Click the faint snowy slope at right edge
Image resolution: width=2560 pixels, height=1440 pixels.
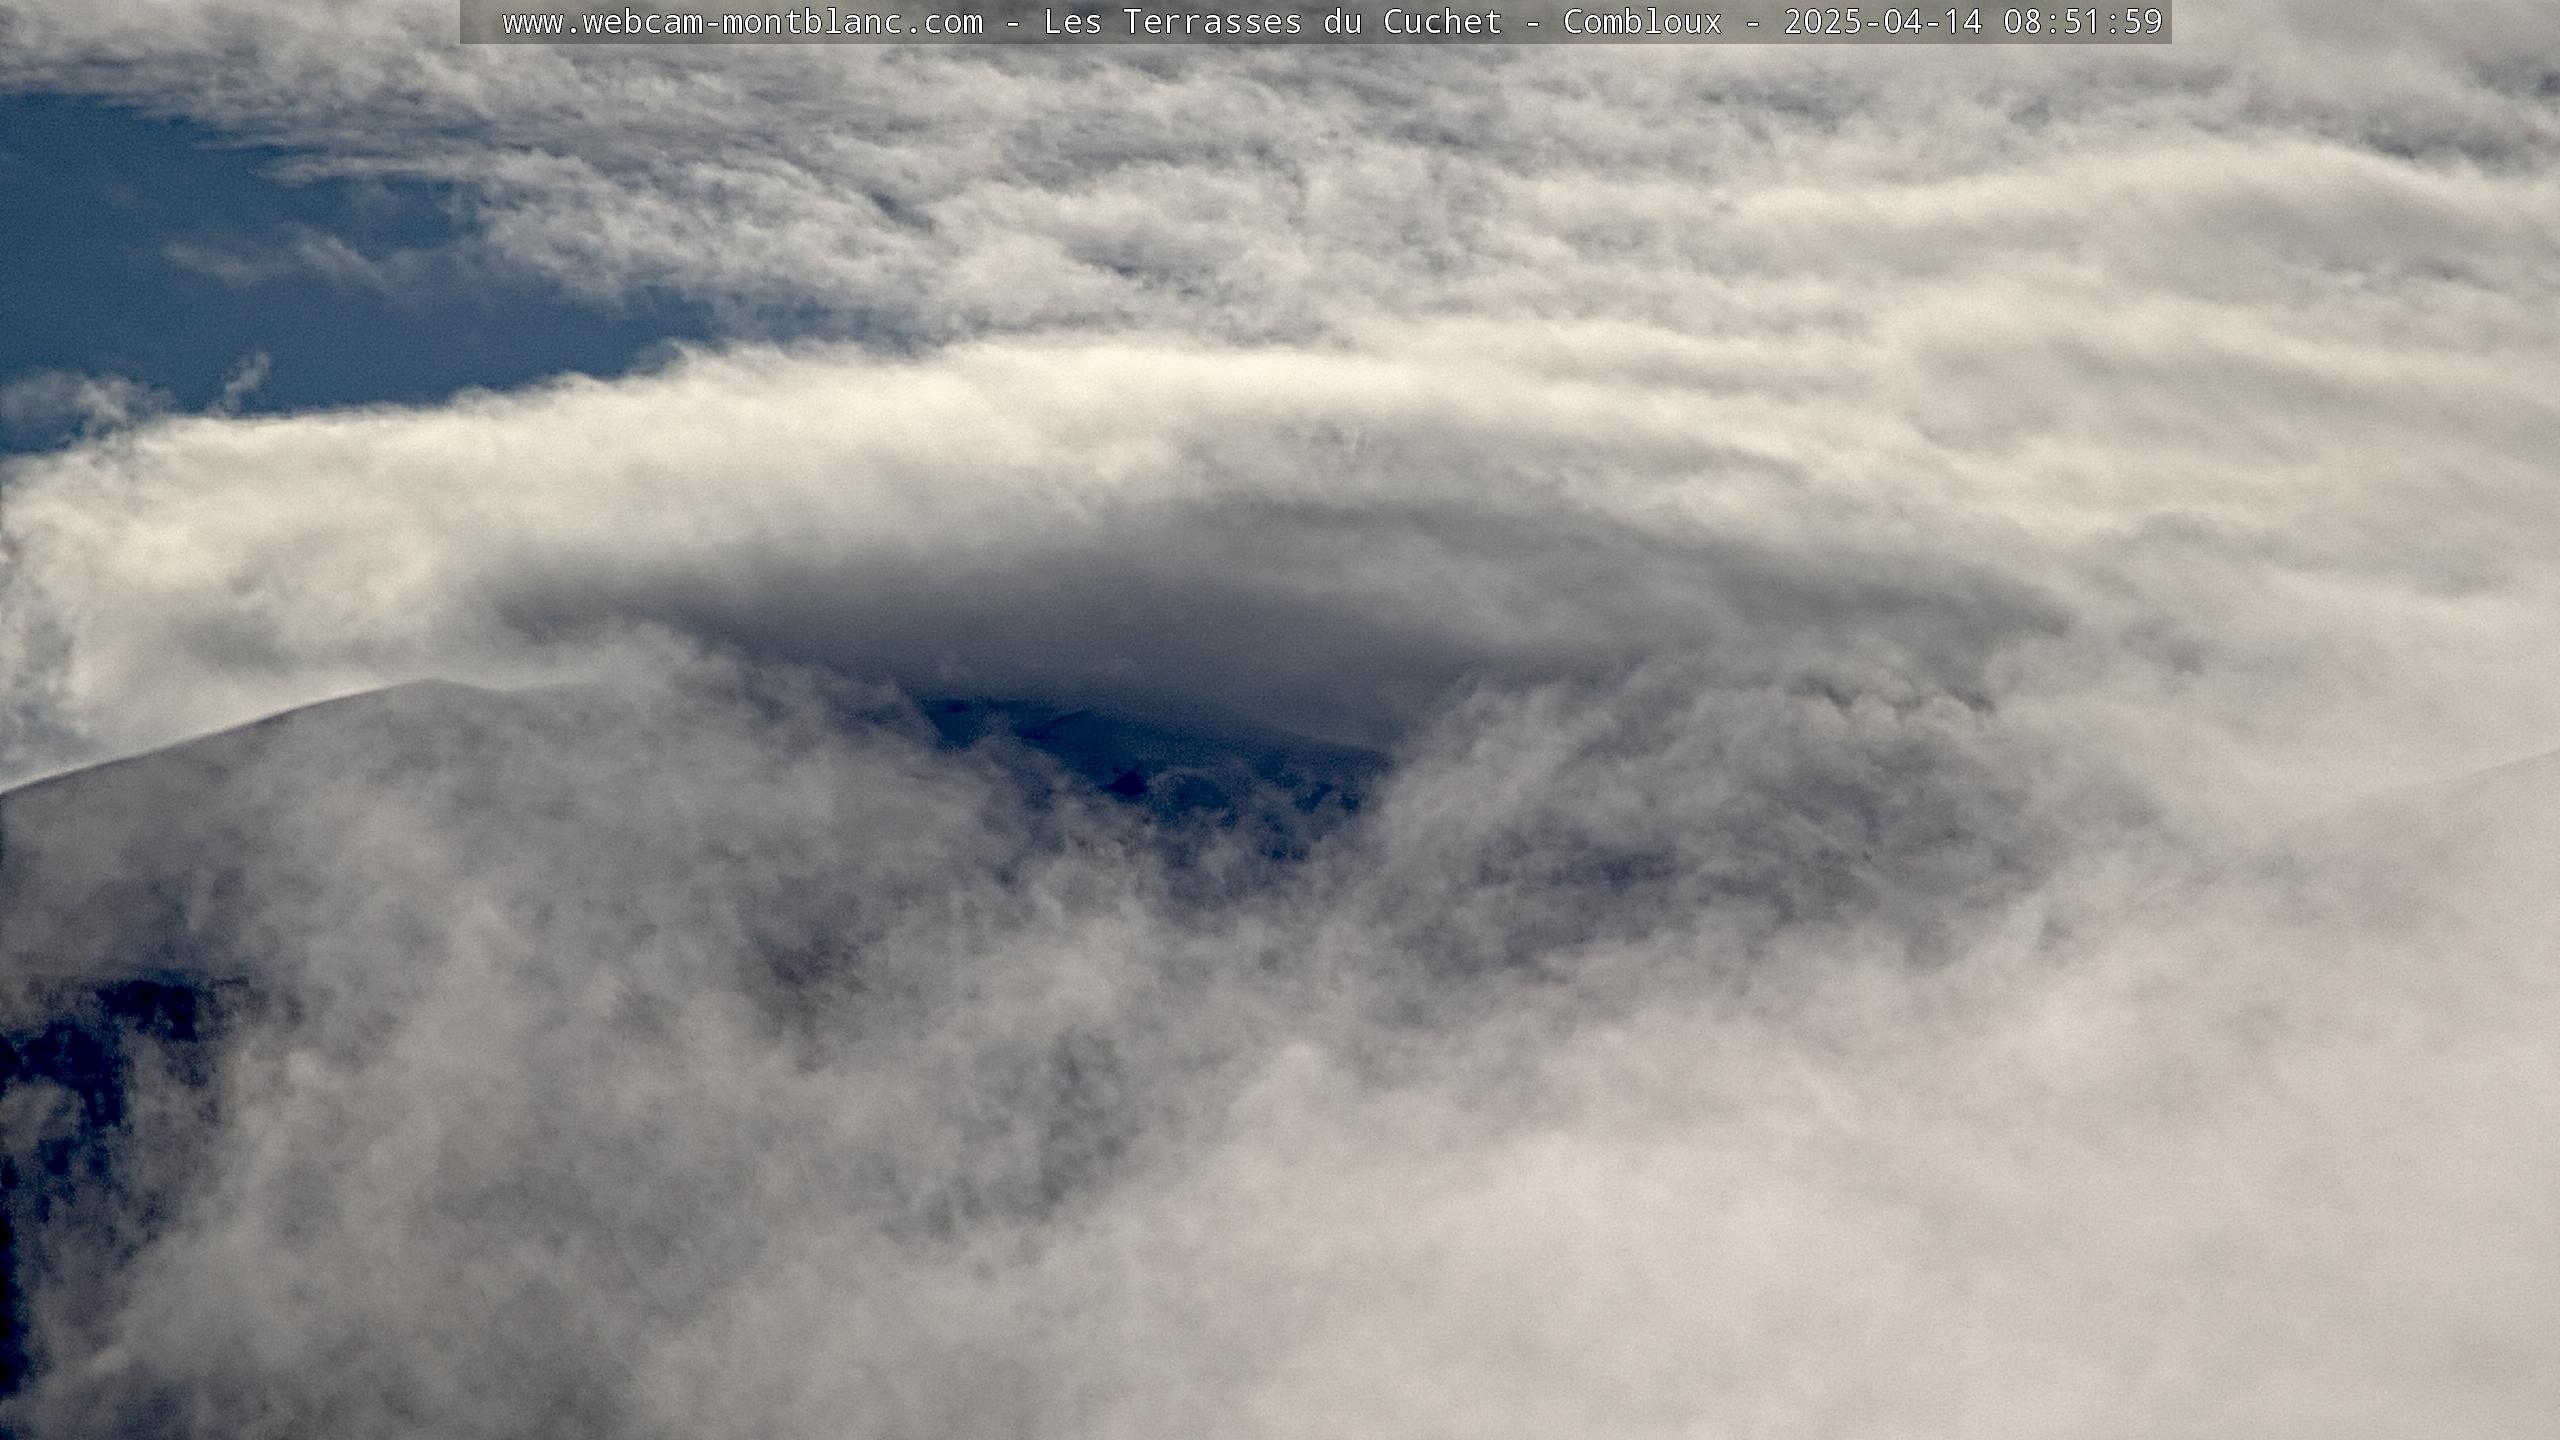2480,790
